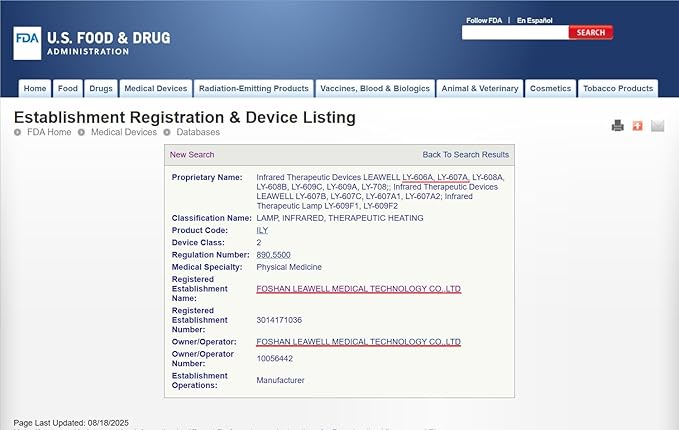Click Physical Medicine specialty value
This screenshot has height=430, width=679.
coord(289,267)
